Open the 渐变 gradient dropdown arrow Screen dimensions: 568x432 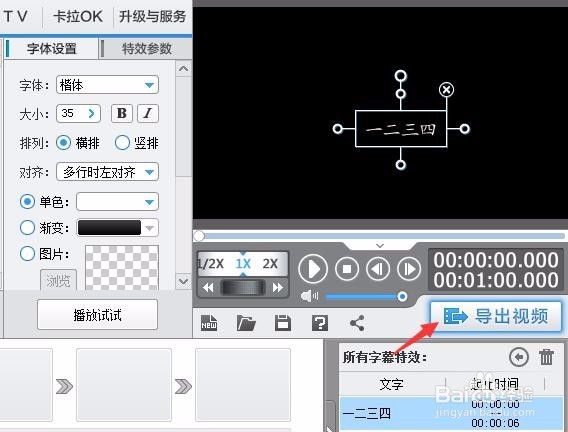(x=150, y=228)
